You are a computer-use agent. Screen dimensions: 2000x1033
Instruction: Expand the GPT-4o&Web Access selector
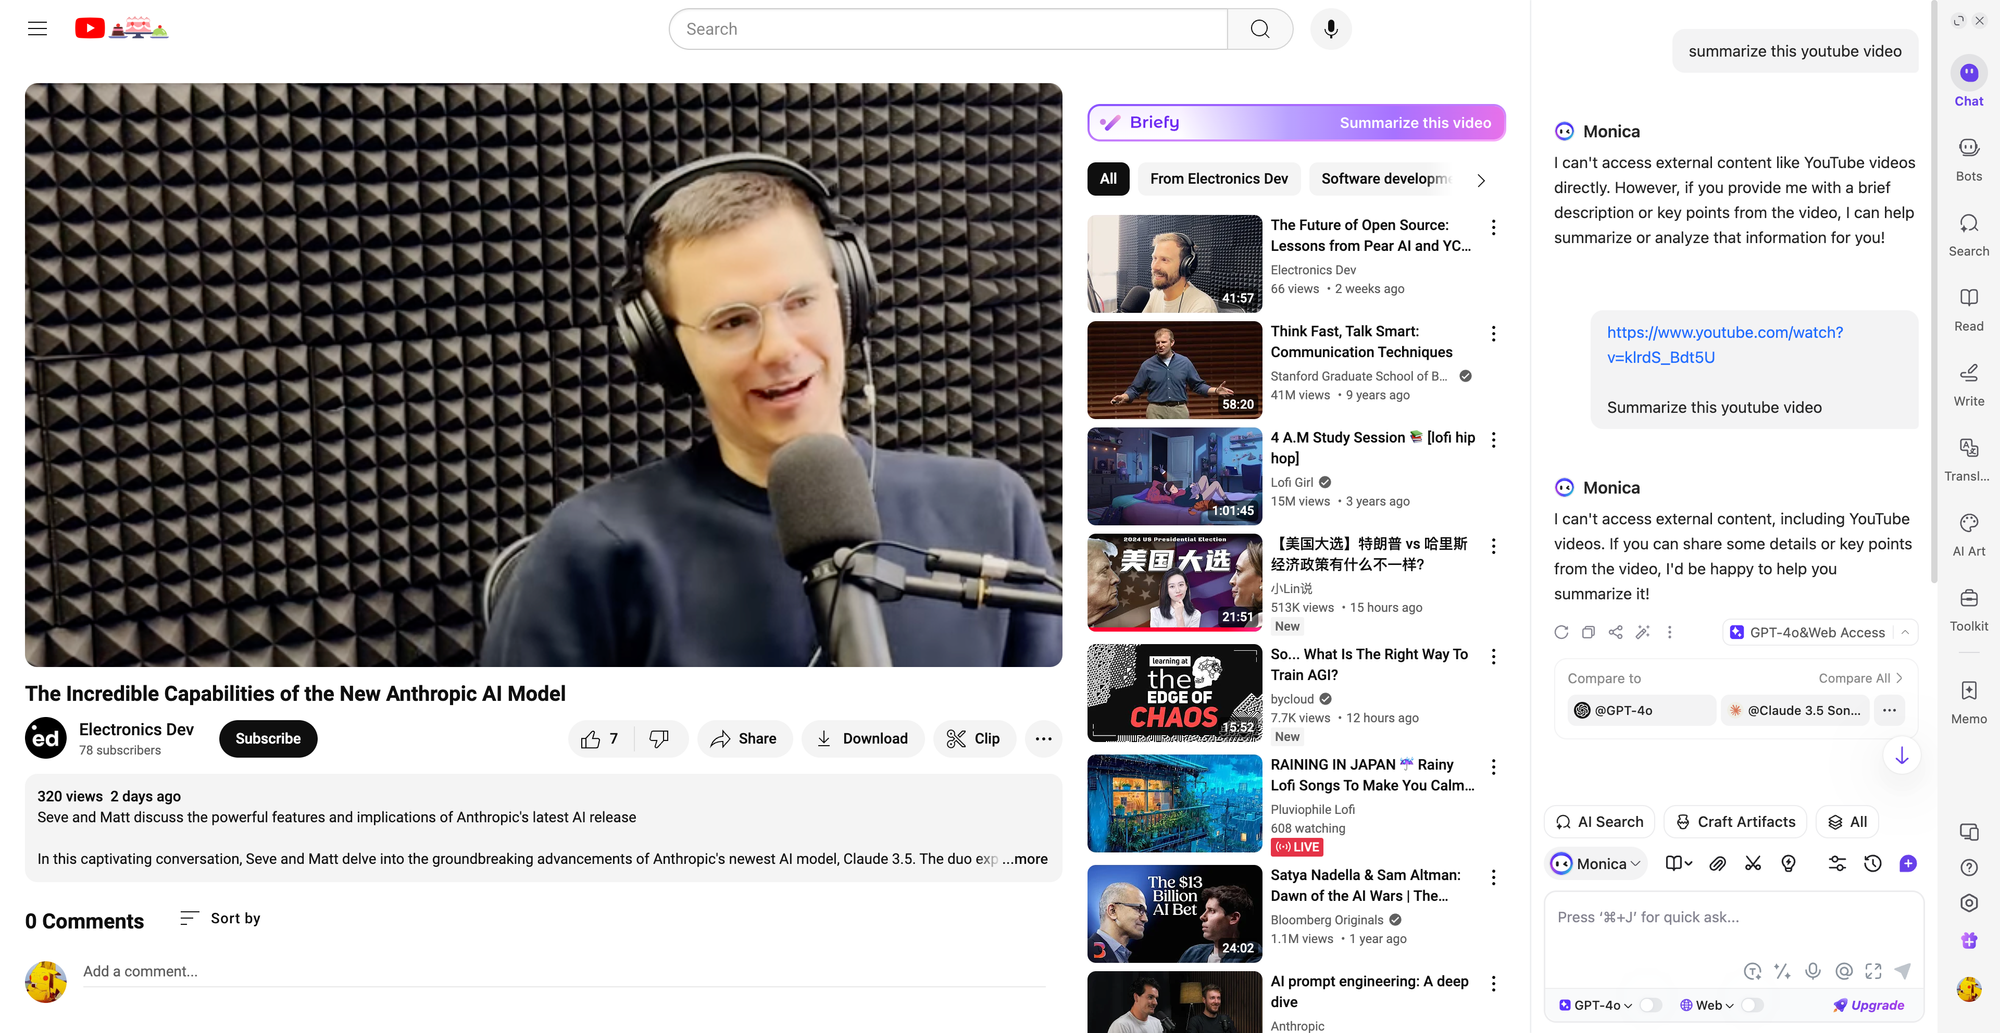[x=1820, y=632]
